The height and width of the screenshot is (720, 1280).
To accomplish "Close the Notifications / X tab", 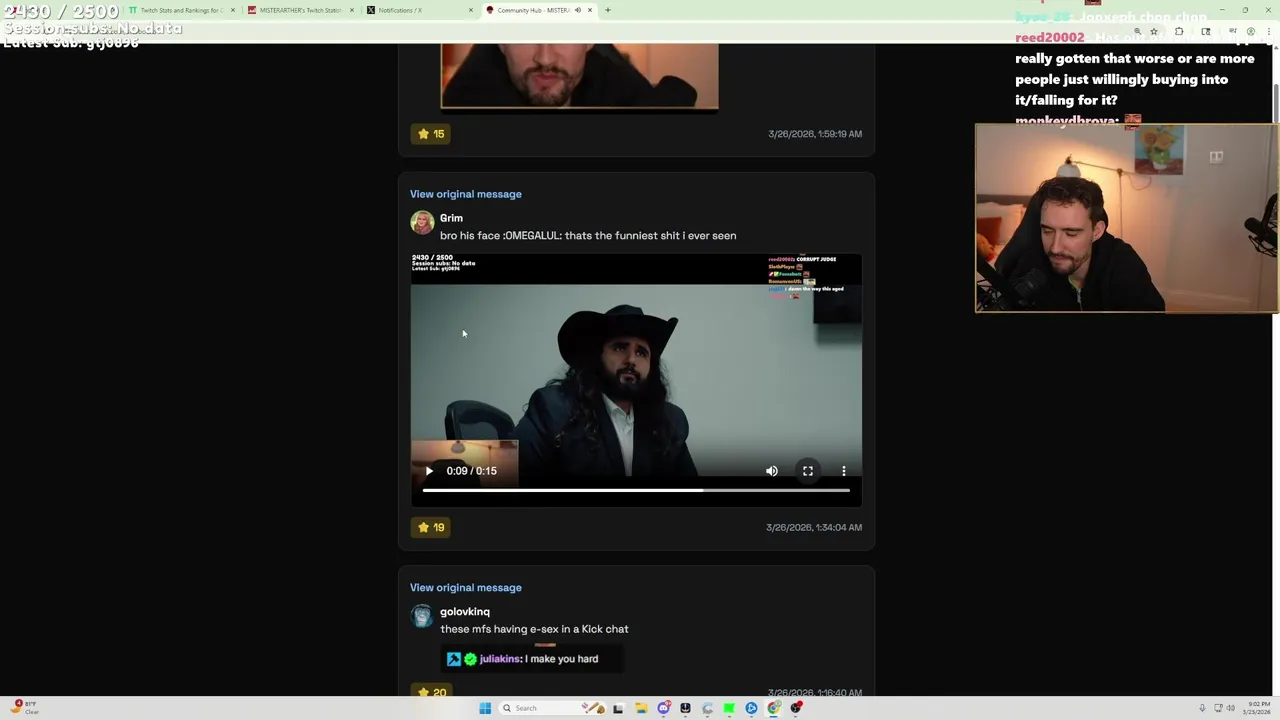I will tap(471, 10).
